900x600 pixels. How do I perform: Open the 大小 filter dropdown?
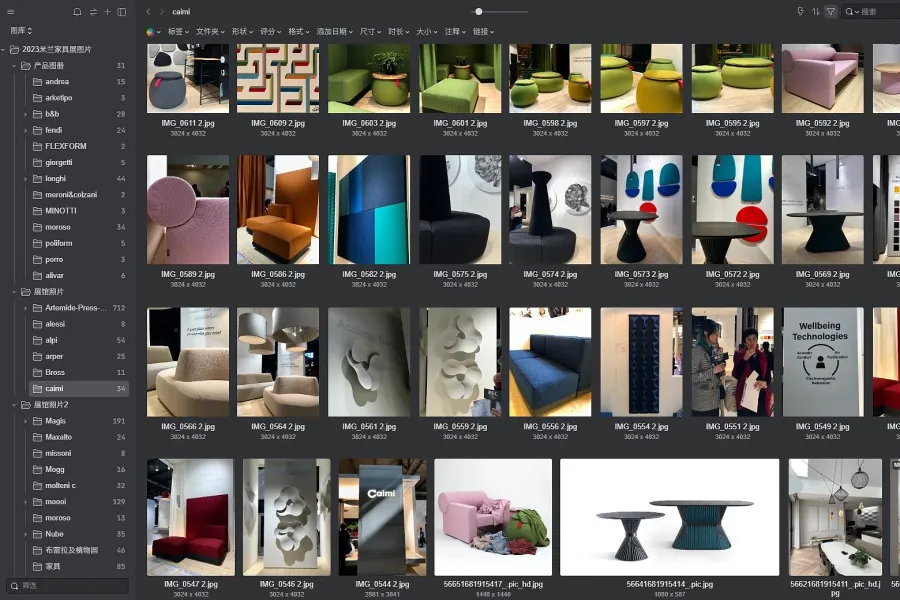(x=426, y=32)
